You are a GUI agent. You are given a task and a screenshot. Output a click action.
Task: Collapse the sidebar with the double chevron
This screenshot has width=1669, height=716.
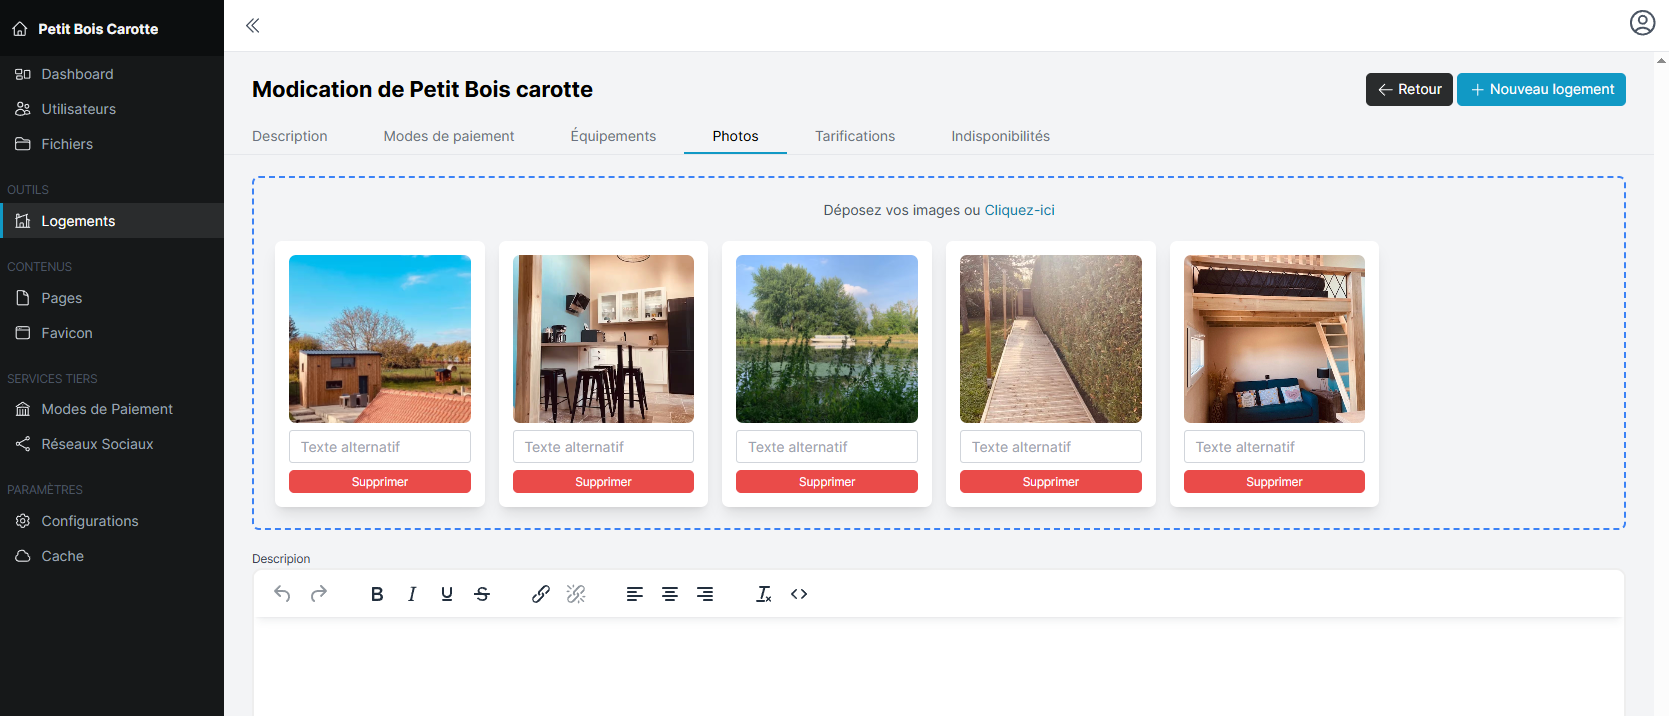[253, 26]
